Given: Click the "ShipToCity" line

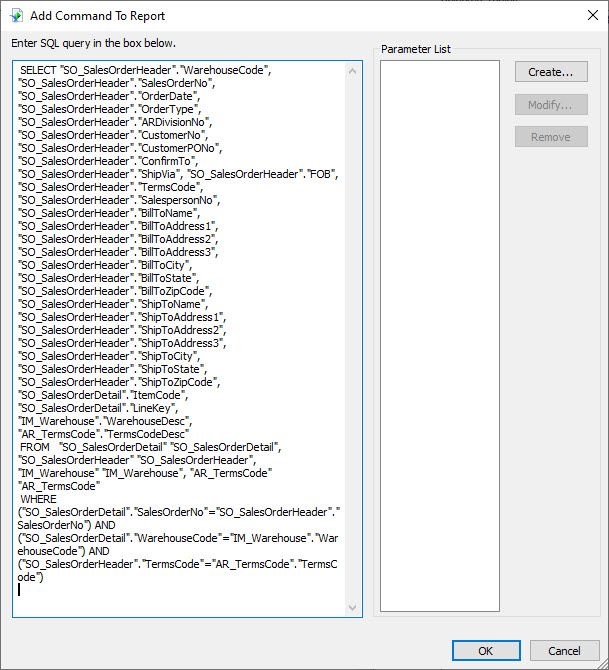Looking at the screenshot, I should [x=109, y=356].
